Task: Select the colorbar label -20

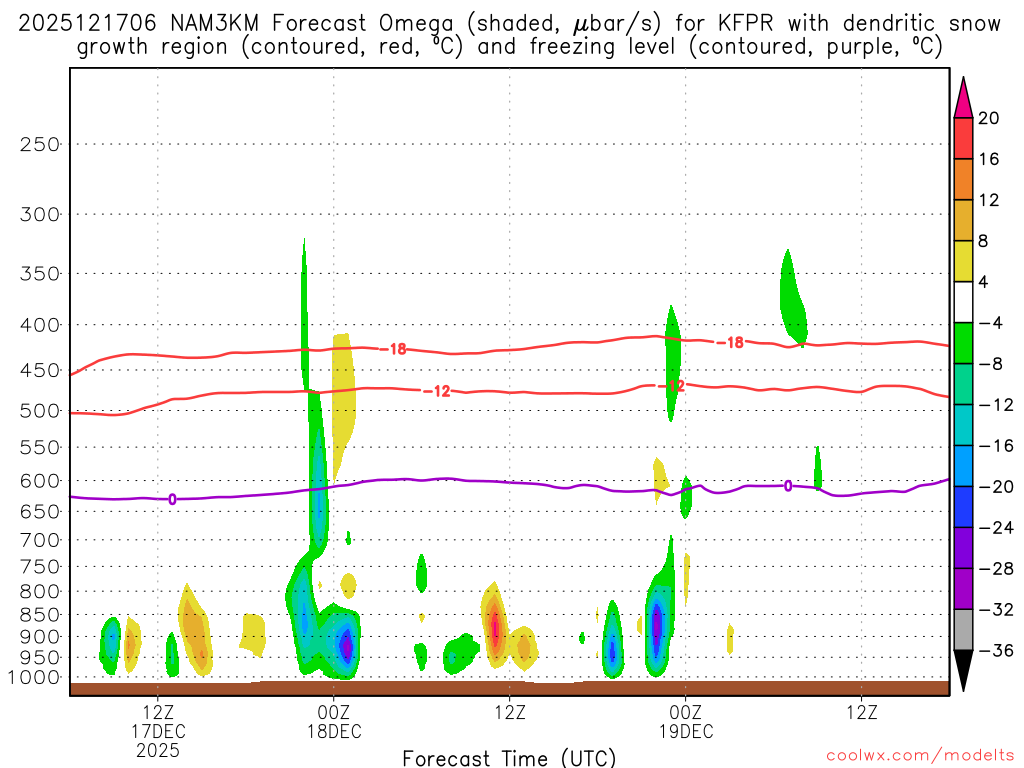Action: 996,487
